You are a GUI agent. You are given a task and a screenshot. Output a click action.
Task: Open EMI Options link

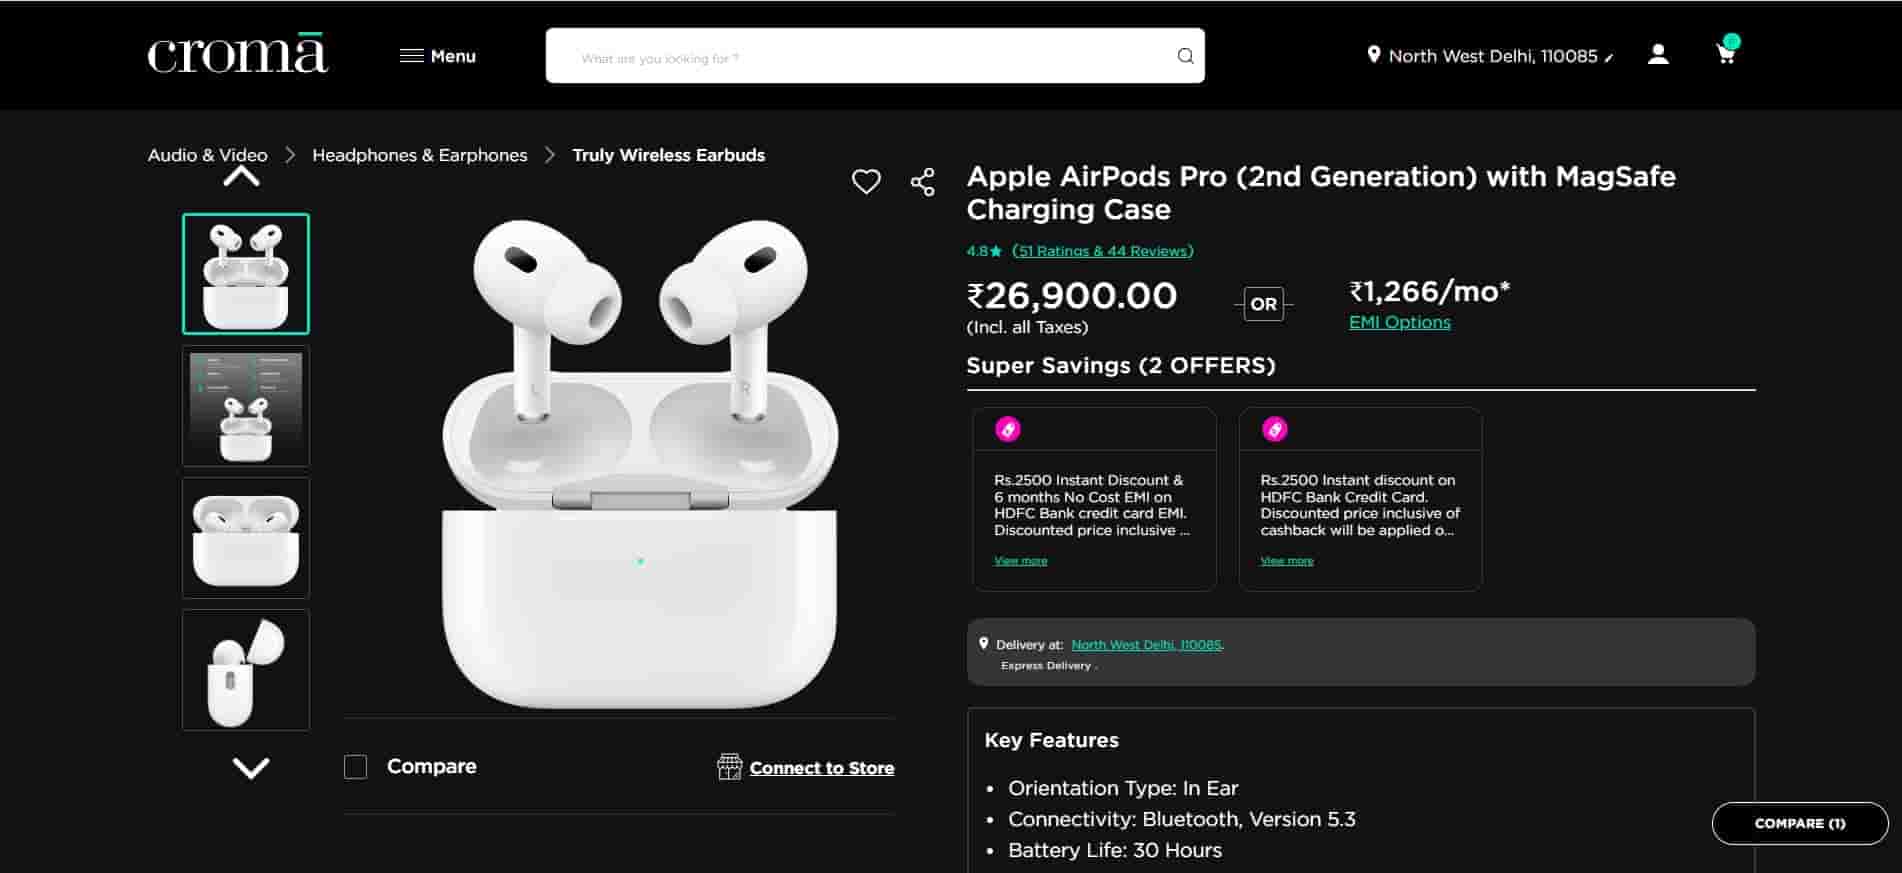(1399, 322)
